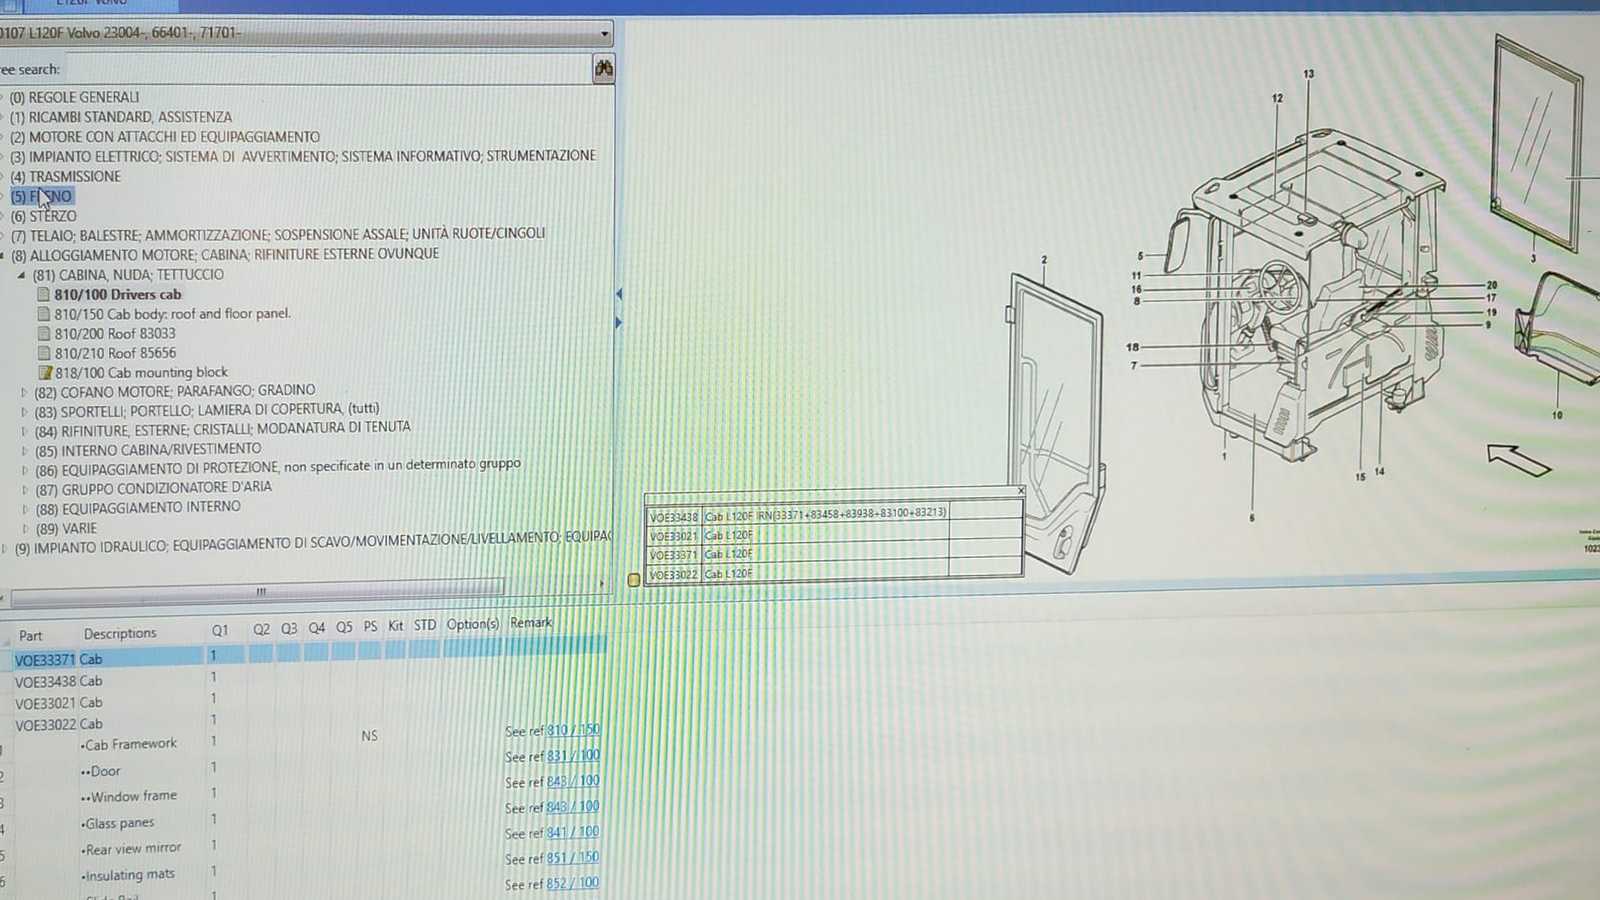Screen dimensions: 1600x900
Task: Click the Remark column header
Action: tap(531, 622)
